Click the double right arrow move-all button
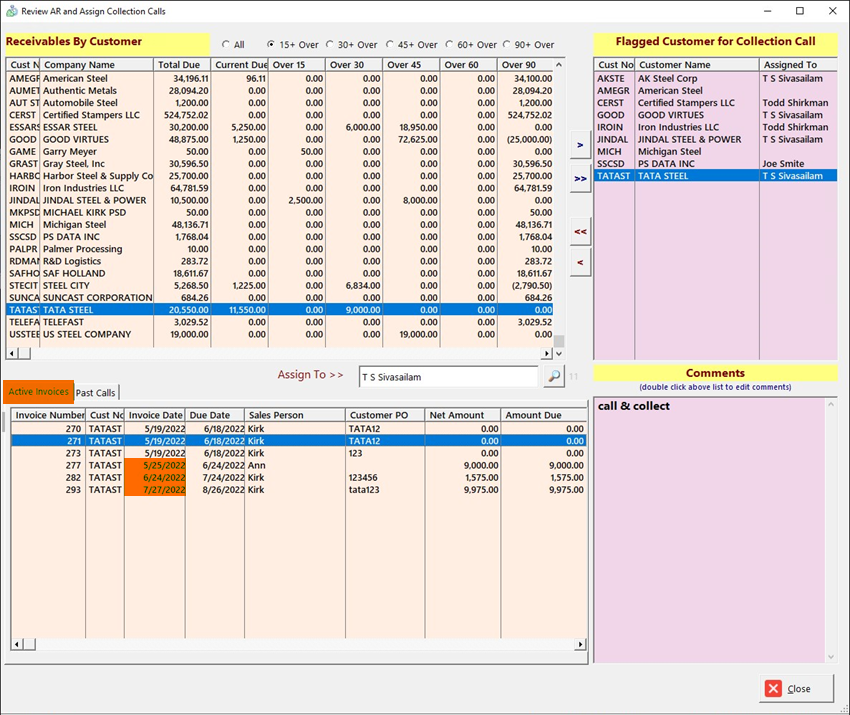 tap(580, 177)
